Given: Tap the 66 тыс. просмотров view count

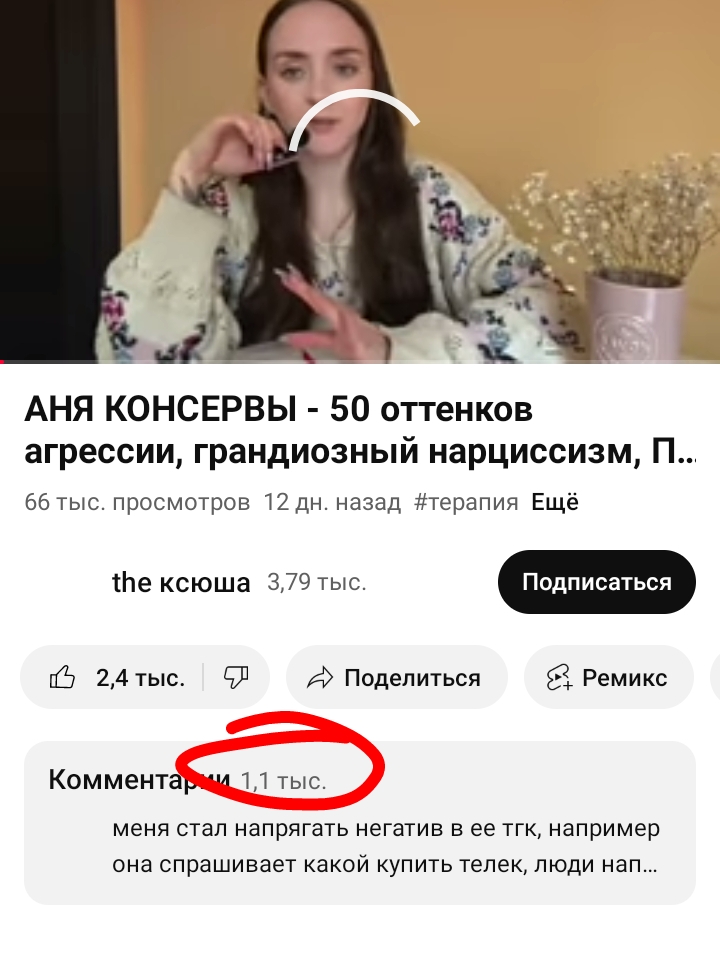Looking at the screenshot, I should pyautogui.click(x=137, y=503).
